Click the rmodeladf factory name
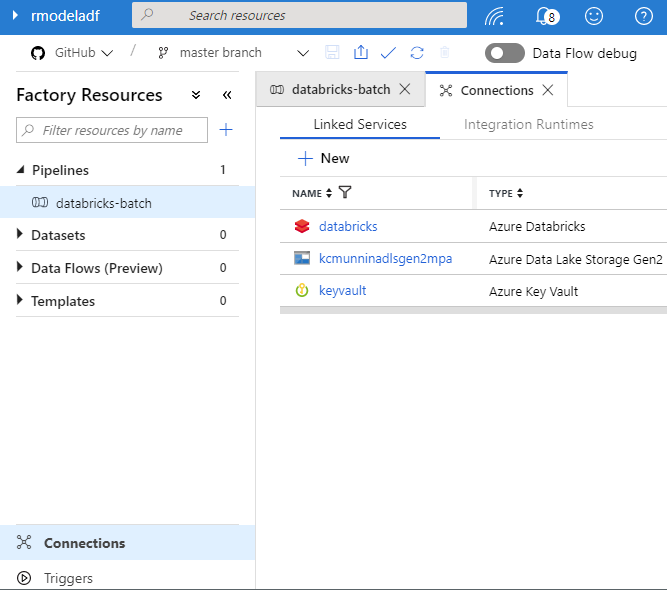The height and width of the screenshot is (590, 667). coord(65,16)
